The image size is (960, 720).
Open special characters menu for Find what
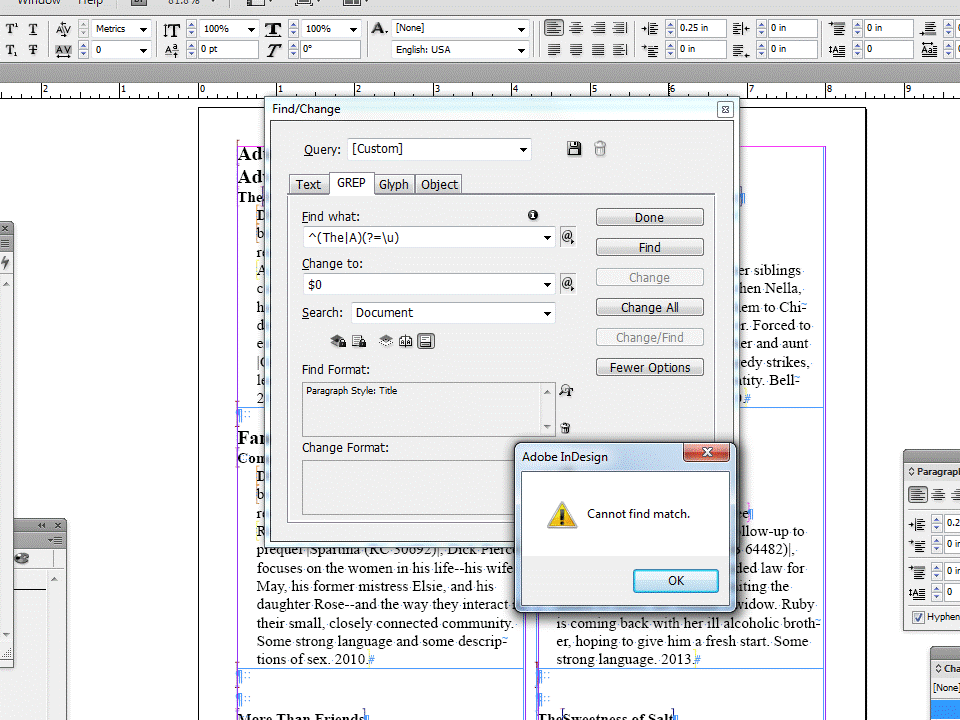[x=568, y=237]
